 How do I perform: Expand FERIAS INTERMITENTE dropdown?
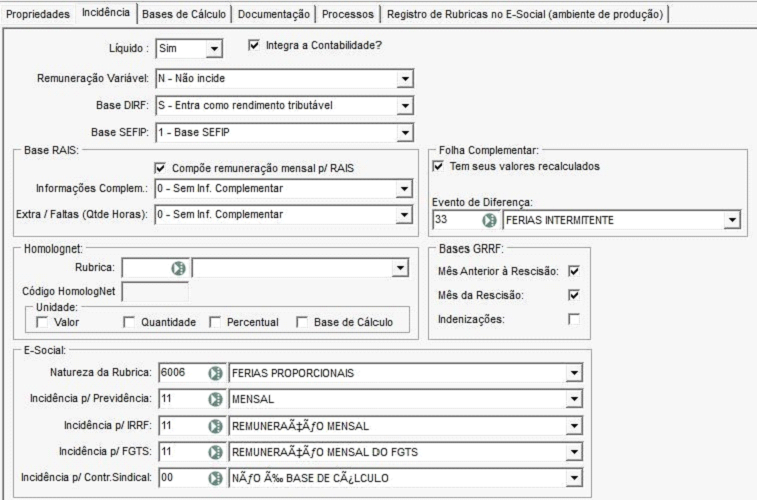[x=732, y=221]
